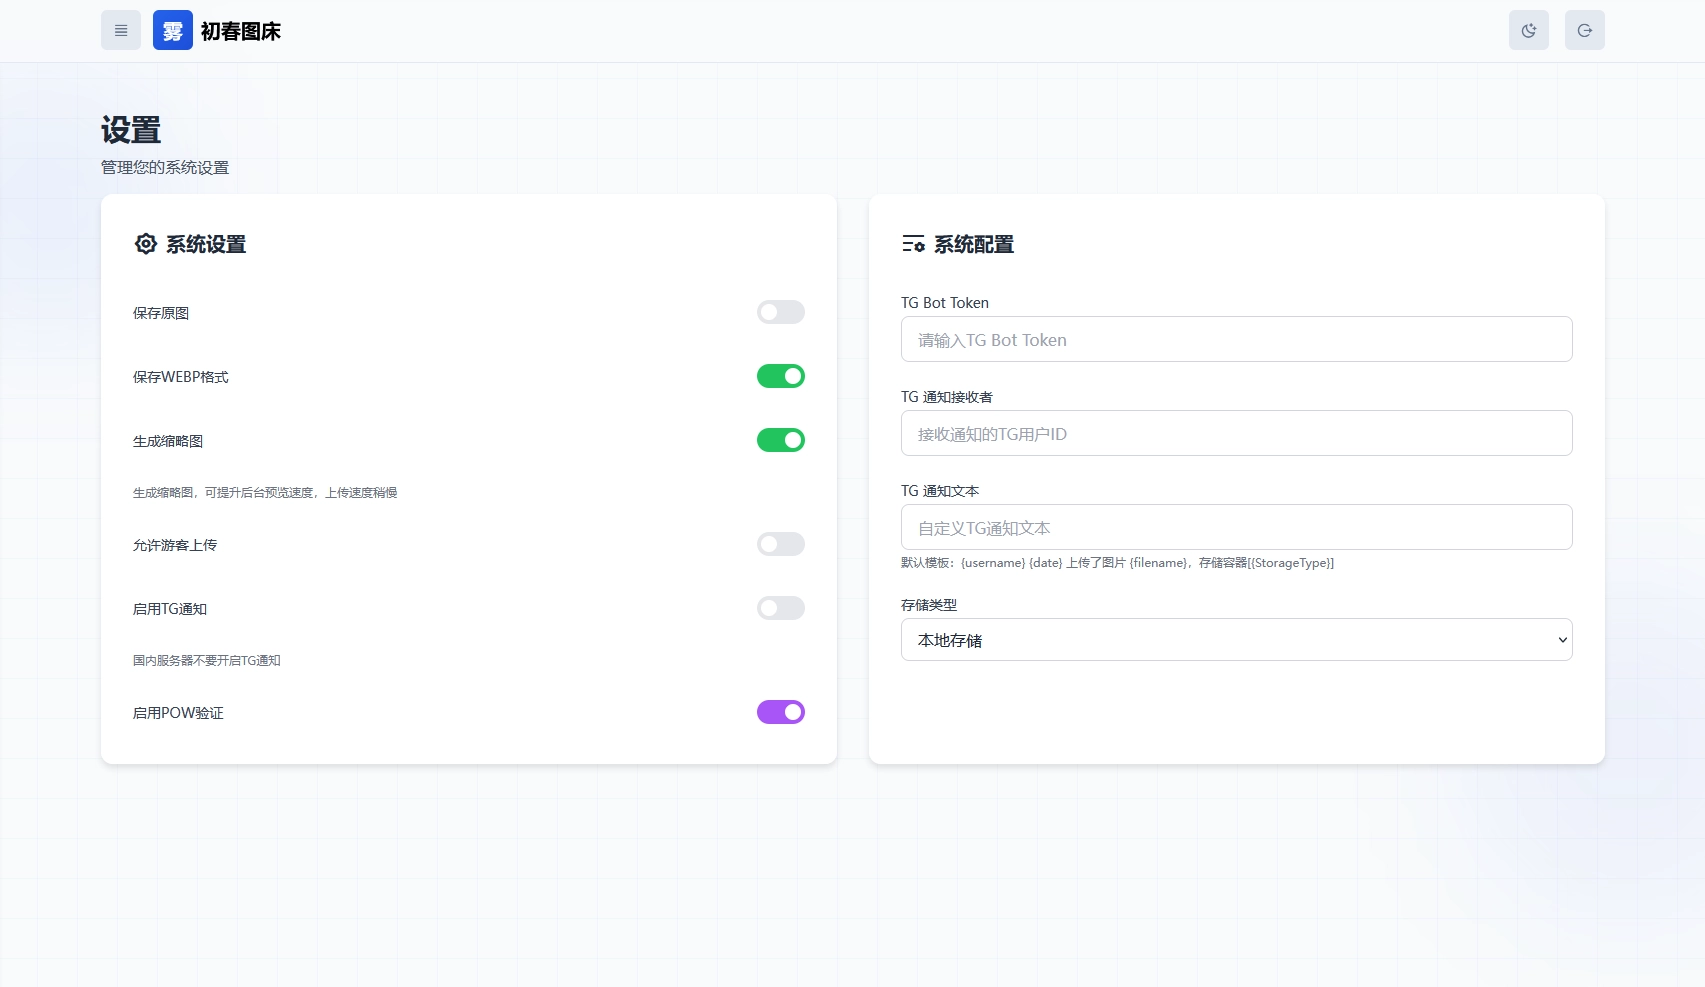Click the gear icon beside 系统设置
The width and height of the screenshot is (1705, 987).
coord(146,244)
